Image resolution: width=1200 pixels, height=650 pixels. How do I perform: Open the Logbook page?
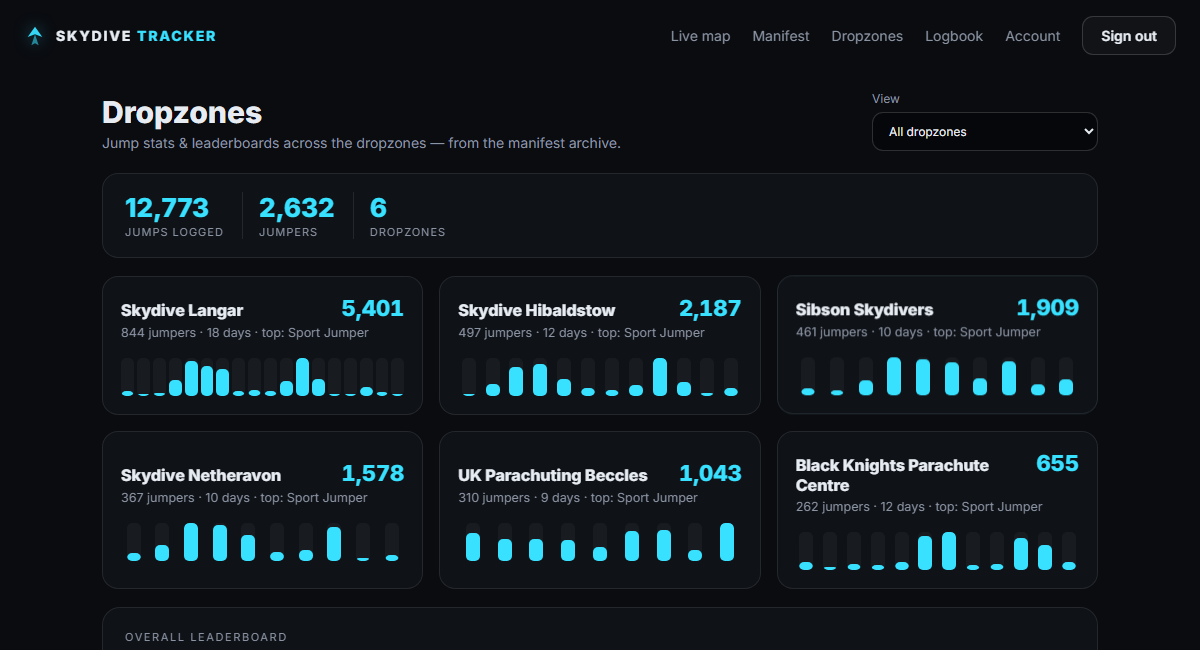954,36
